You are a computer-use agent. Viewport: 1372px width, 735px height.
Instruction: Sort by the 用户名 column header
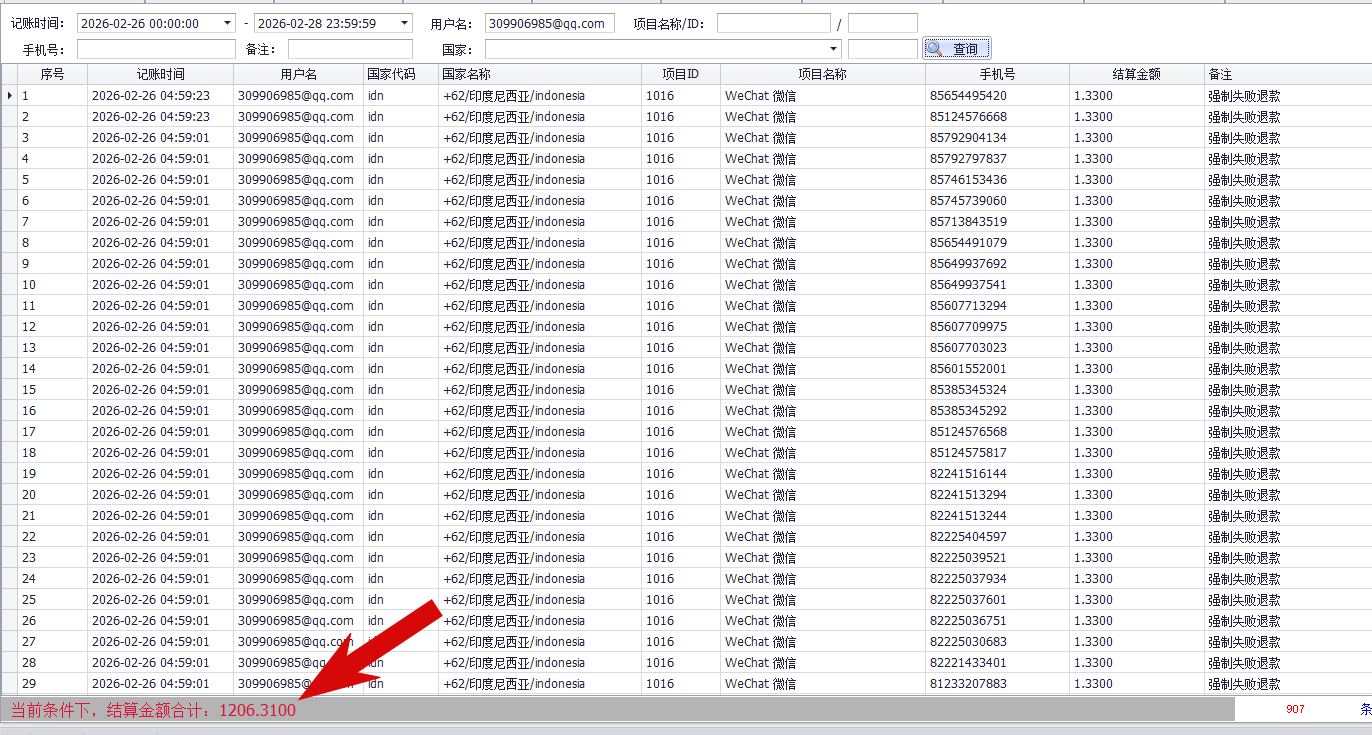click(x=298, y=74)
